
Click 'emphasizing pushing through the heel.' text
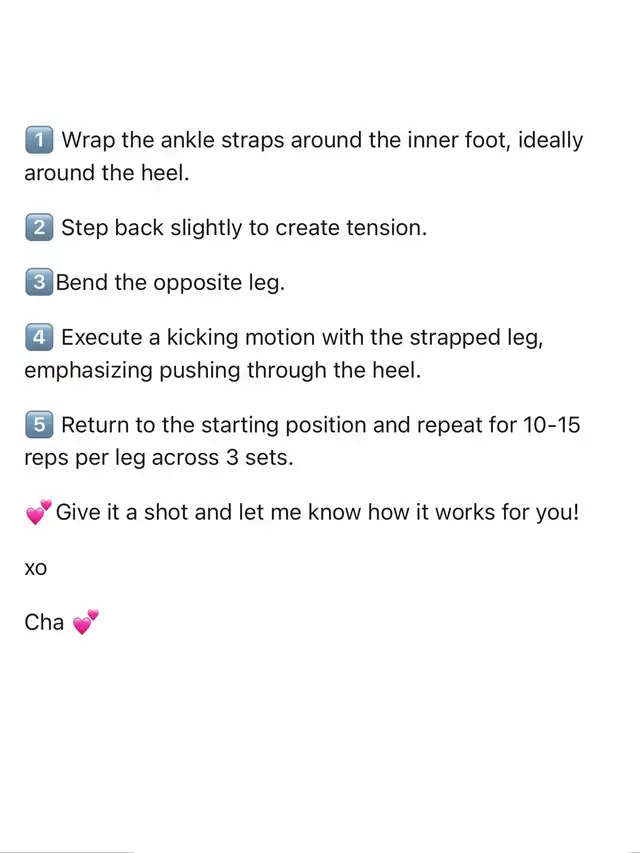pos(223,370)
